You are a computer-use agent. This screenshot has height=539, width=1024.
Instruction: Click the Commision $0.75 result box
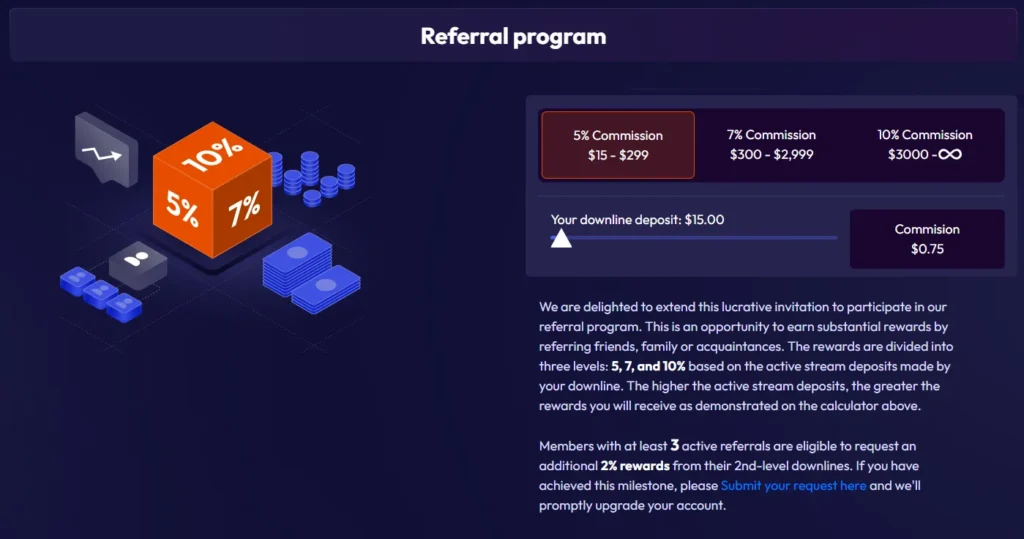927,239
